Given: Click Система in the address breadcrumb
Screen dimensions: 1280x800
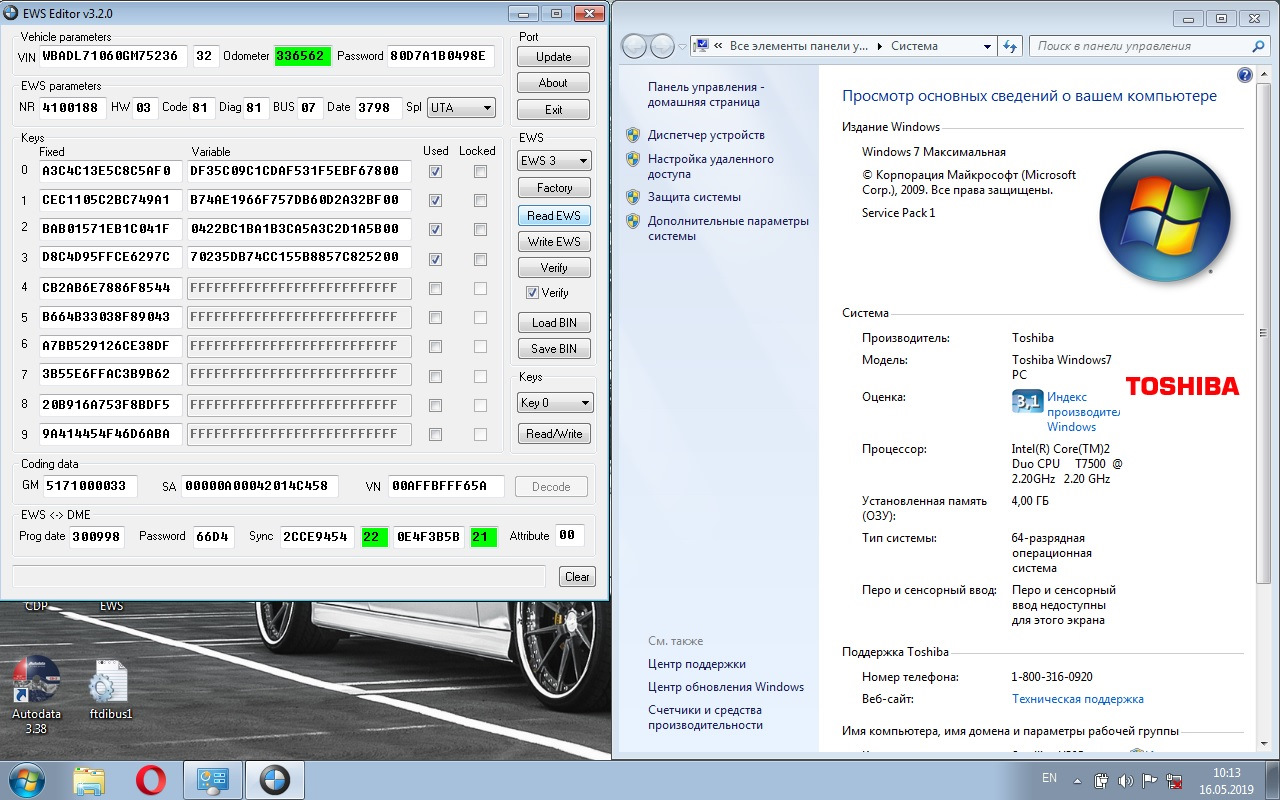Looking at the screenshot, I should click(x=914, y=46).
